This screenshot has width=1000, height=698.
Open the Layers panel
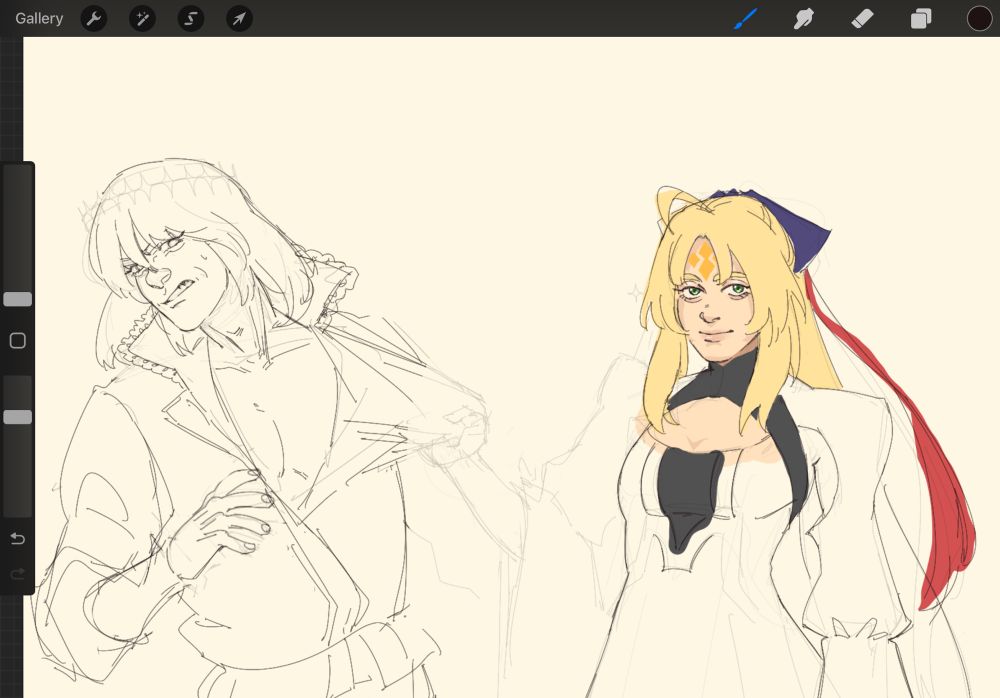[920, 19]
